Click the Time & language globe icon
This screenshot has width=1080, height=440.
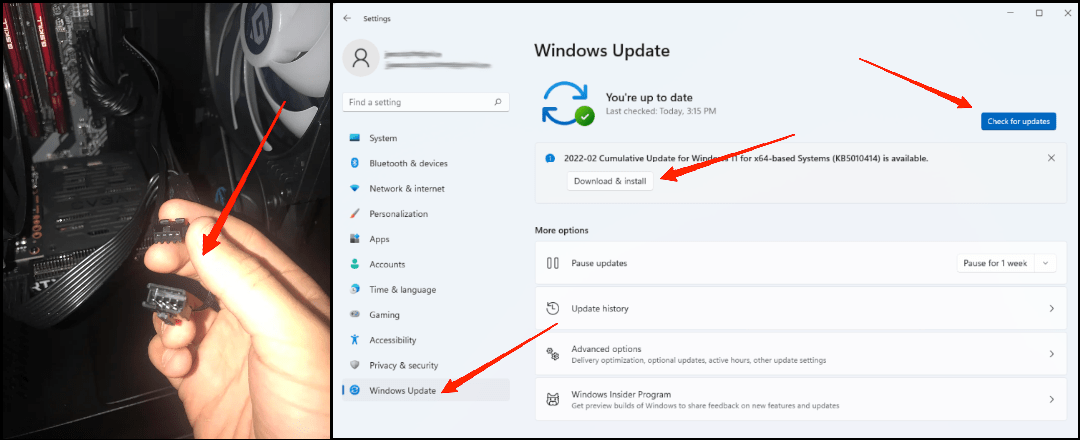(x=355, y=289)
